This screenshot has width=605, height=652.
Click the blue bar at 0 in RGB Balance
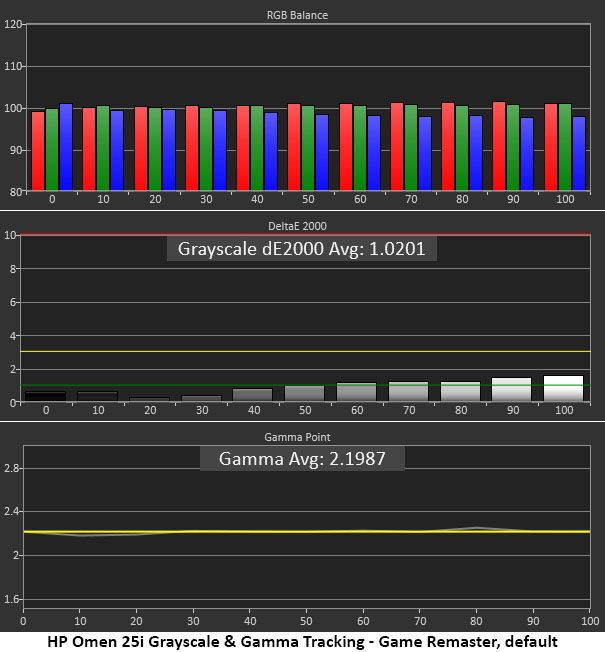point(66,147)
